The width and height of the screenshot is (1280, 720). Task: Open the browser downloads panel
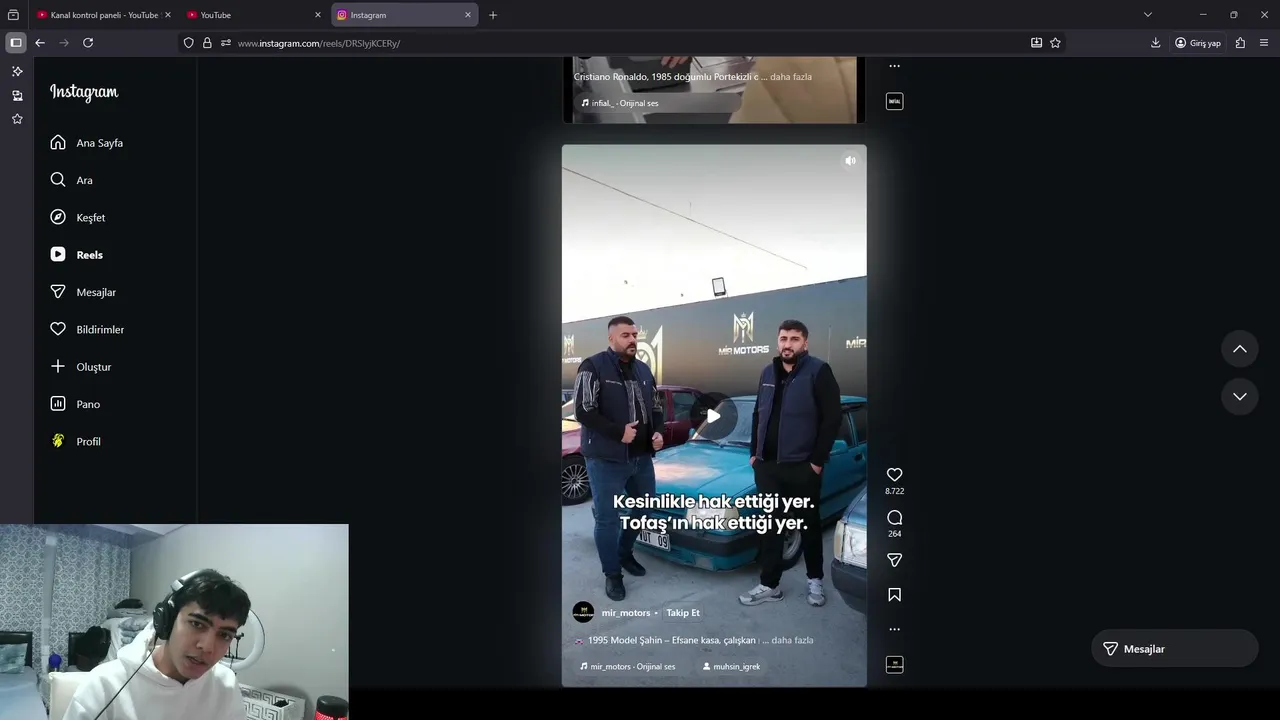pyautogui.click(x=1156, y=43)
